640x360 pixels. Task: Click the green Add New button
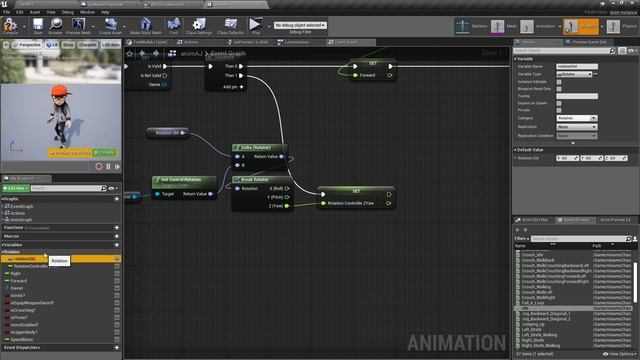16,188
